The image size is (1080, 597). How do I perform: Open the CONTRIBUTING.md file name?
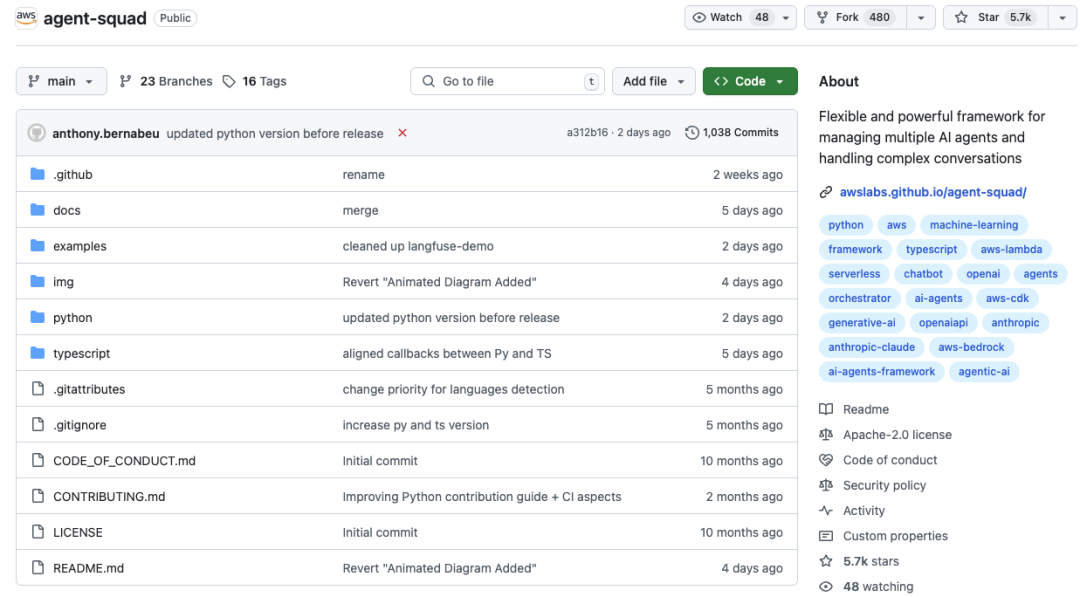coord(109,496)
